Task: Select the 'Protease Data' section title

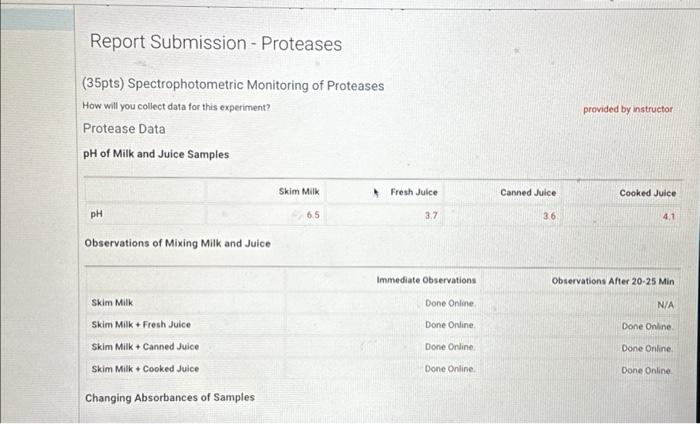Action: pyautogui.click(x=124, y=129)
